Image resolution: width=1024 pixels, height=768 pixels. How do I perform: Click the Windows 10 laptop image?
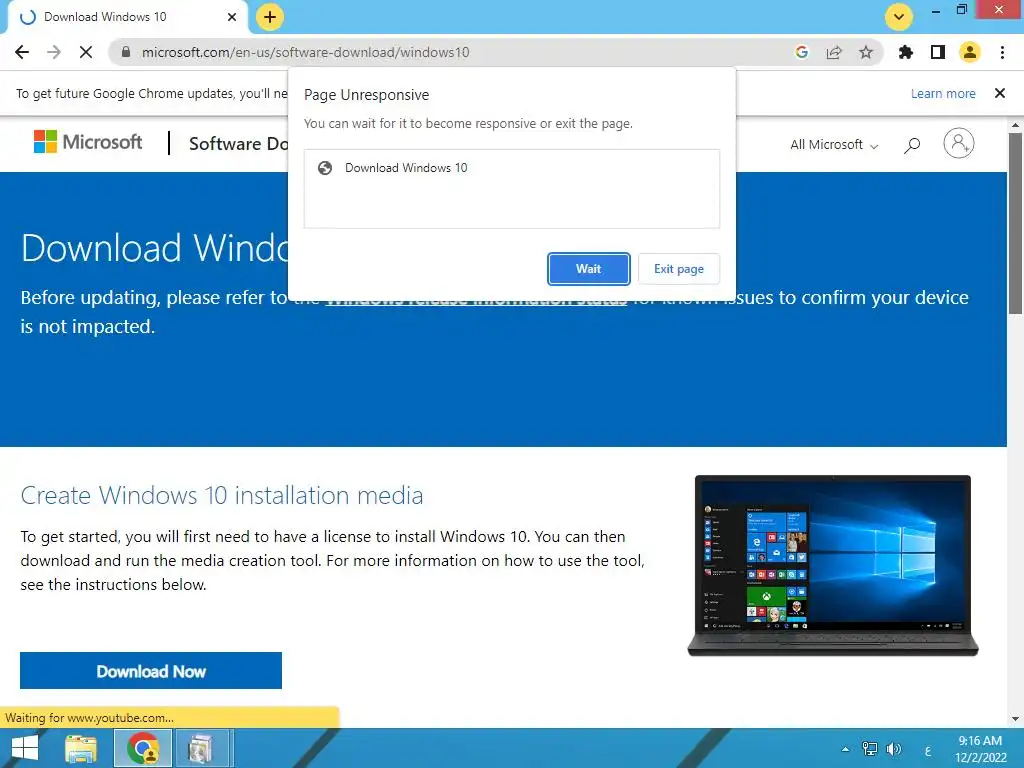tap(833, 566)
